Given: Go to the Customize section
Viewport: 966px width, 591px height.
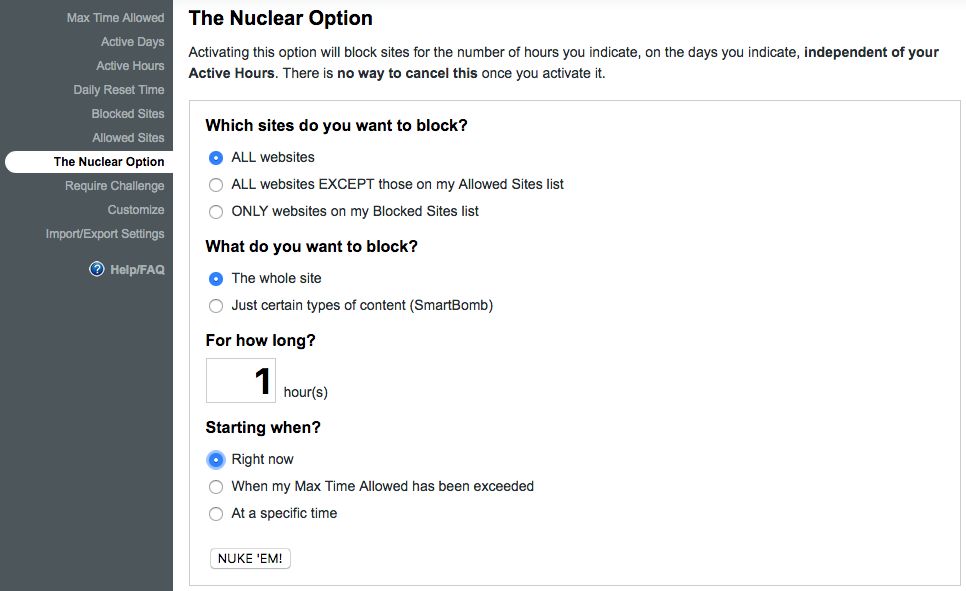Looking at the screenshot, I should tap(136, 210).
